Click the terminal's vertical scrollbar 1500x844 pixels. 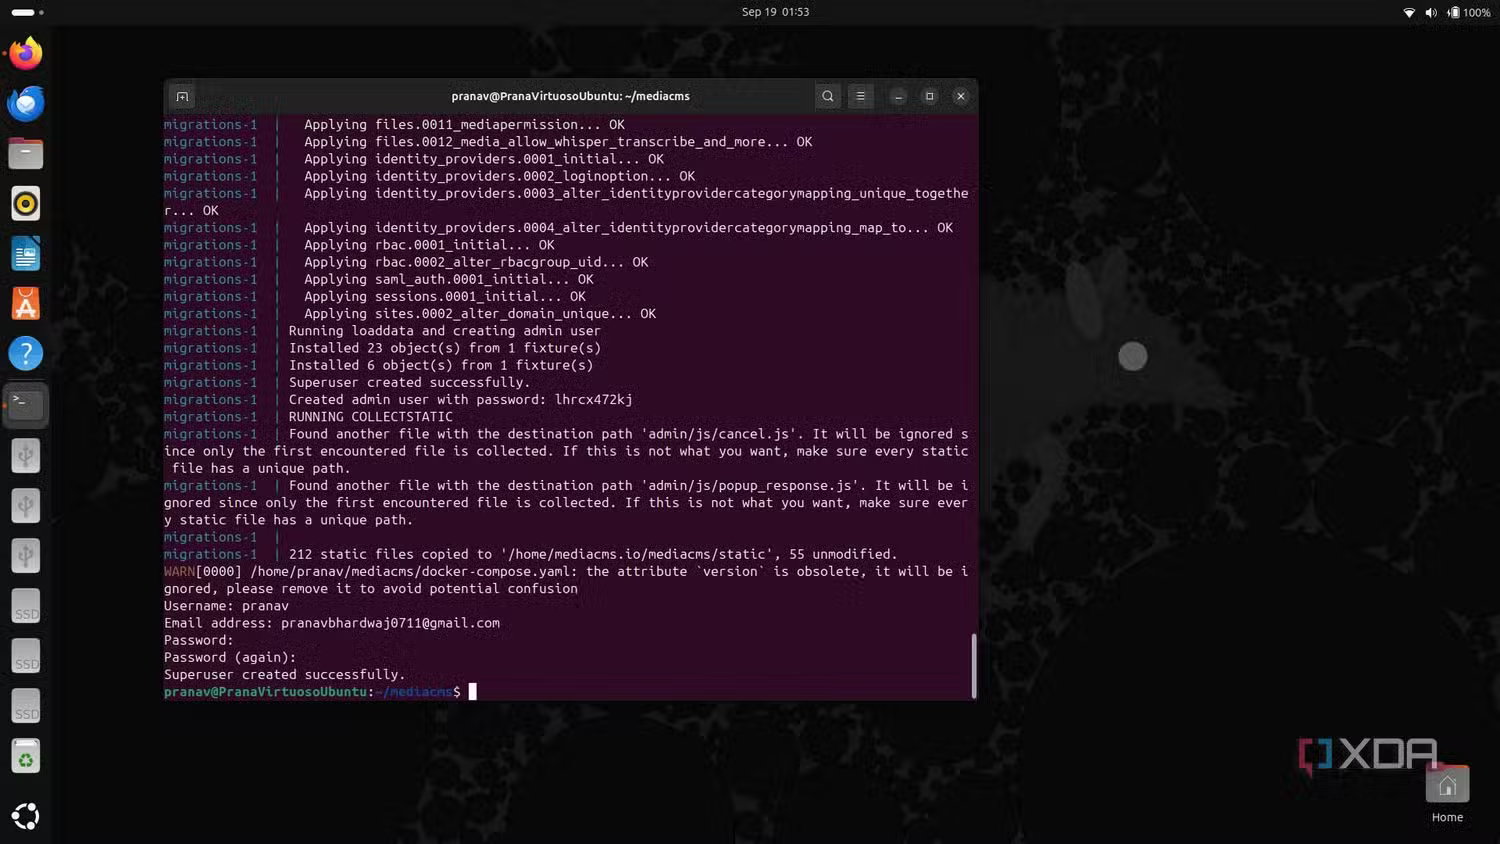click(973, 665)
